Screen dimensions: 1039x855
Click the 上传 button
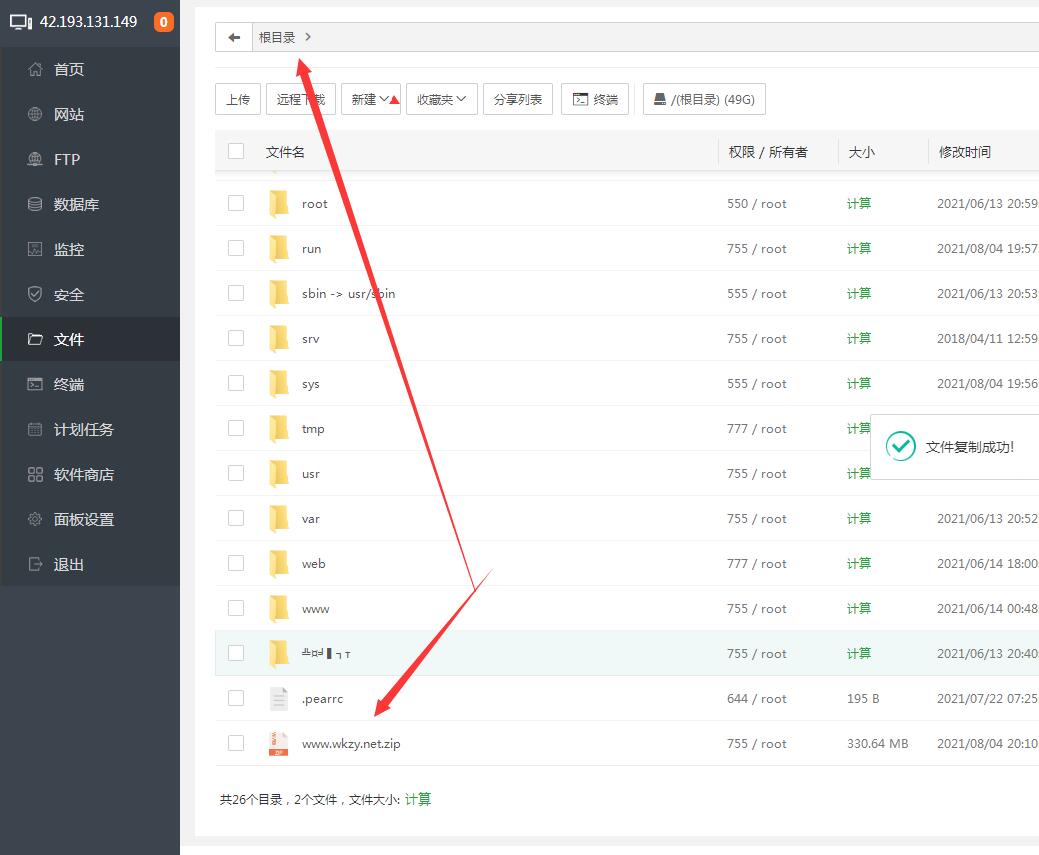click(238, 99)
